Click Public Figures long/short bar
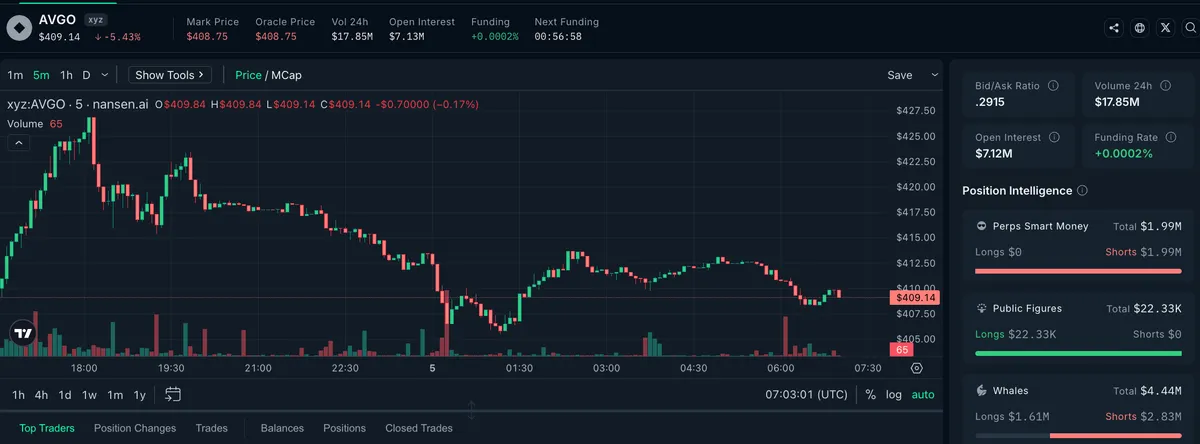The height and width of the screenshot is (444, 1200). point(1078,353)
